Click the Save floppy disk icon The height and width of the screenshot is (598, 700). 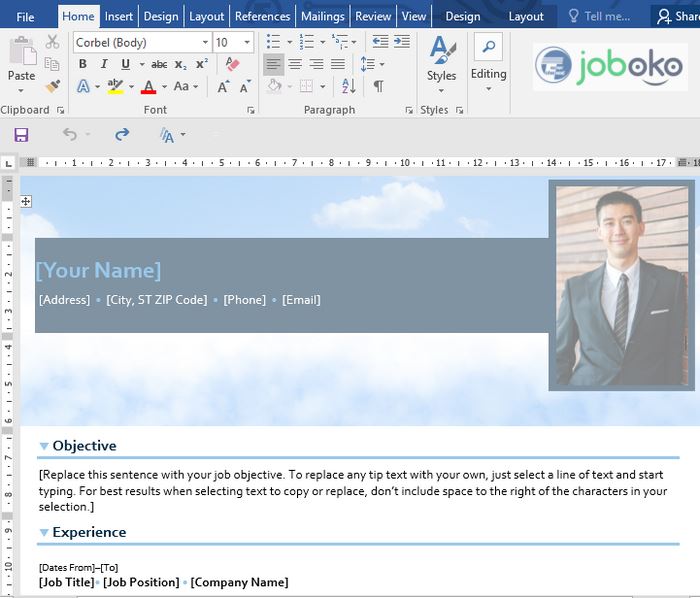click(x=21, y=134)
